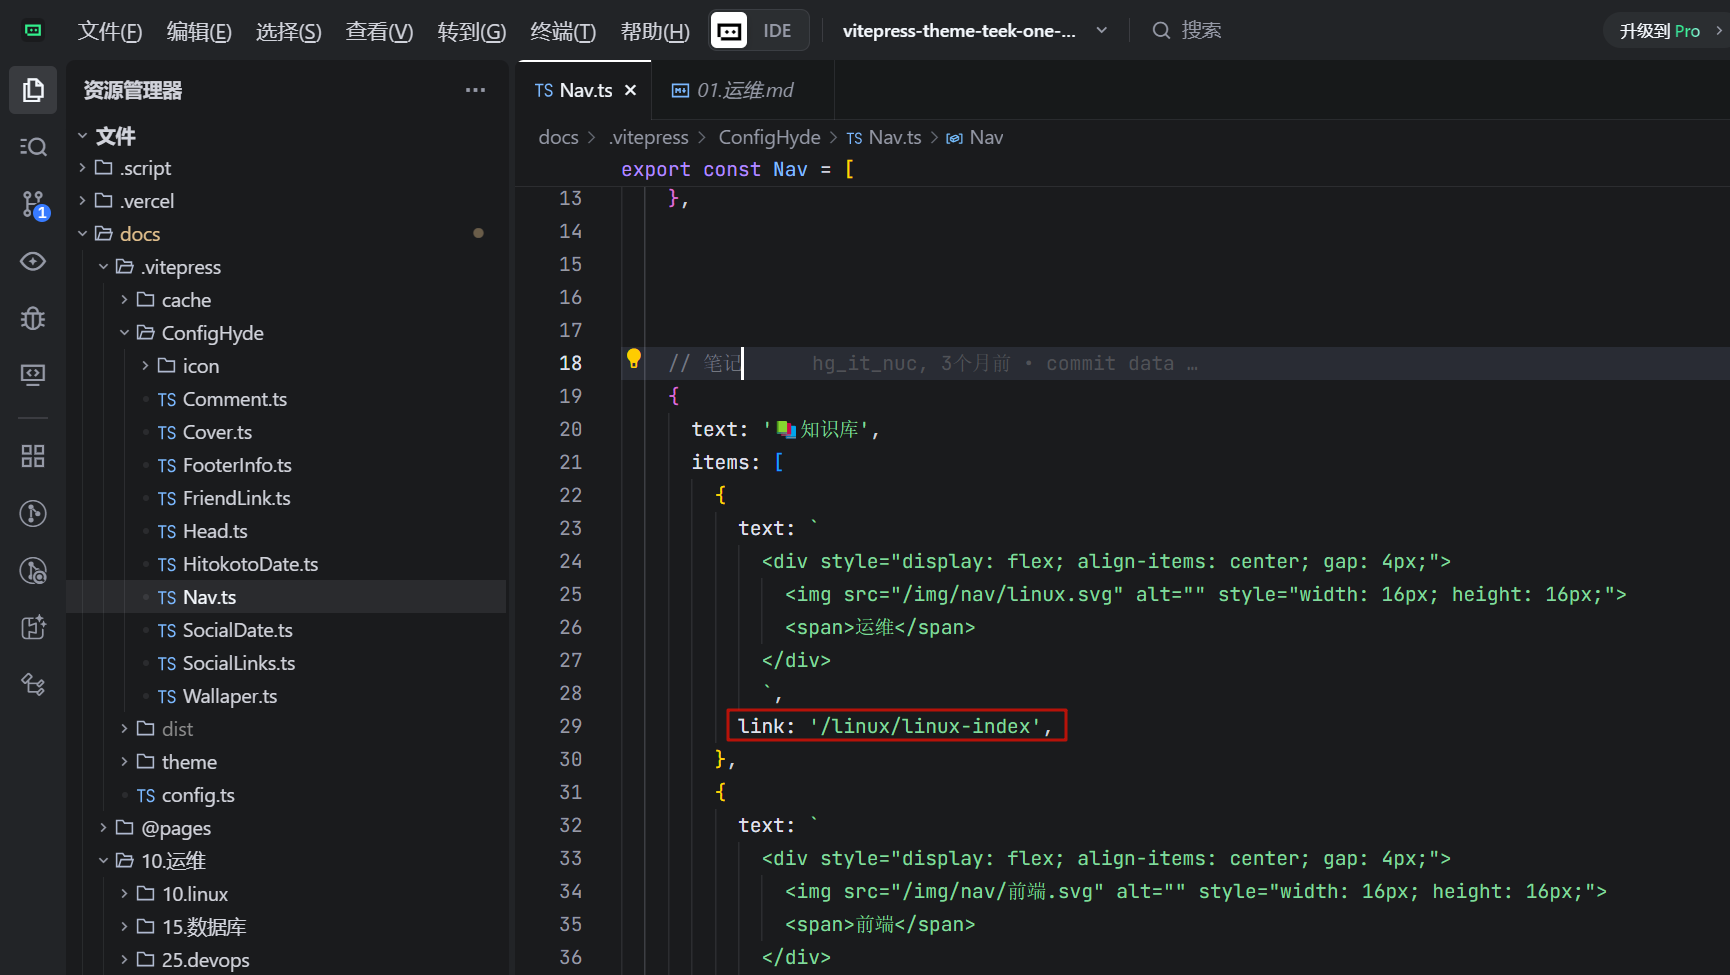Click the explorer panel more actions ellipsis
The image size is (1730, 975).
coord(475,90)
